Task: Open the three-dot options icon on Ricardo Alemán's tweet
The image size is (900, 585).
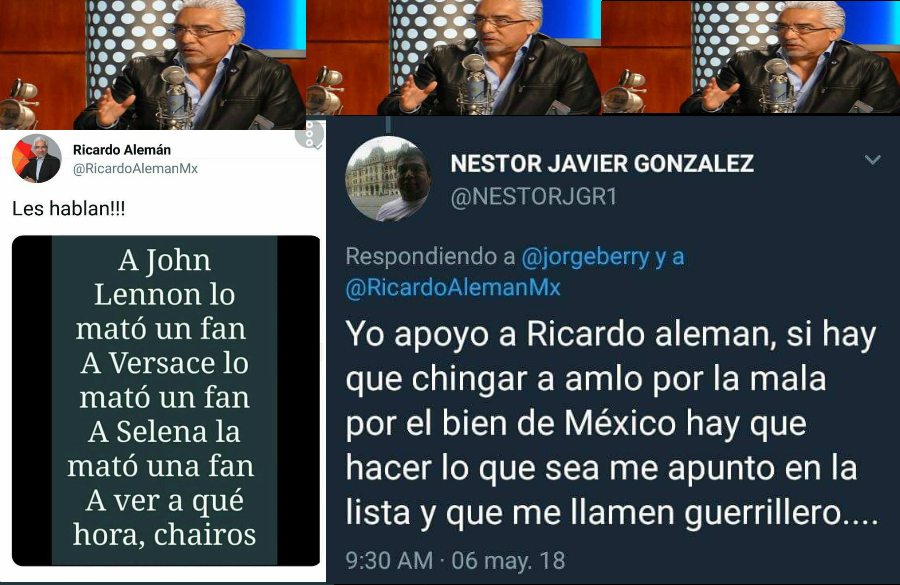Action: 309,134
